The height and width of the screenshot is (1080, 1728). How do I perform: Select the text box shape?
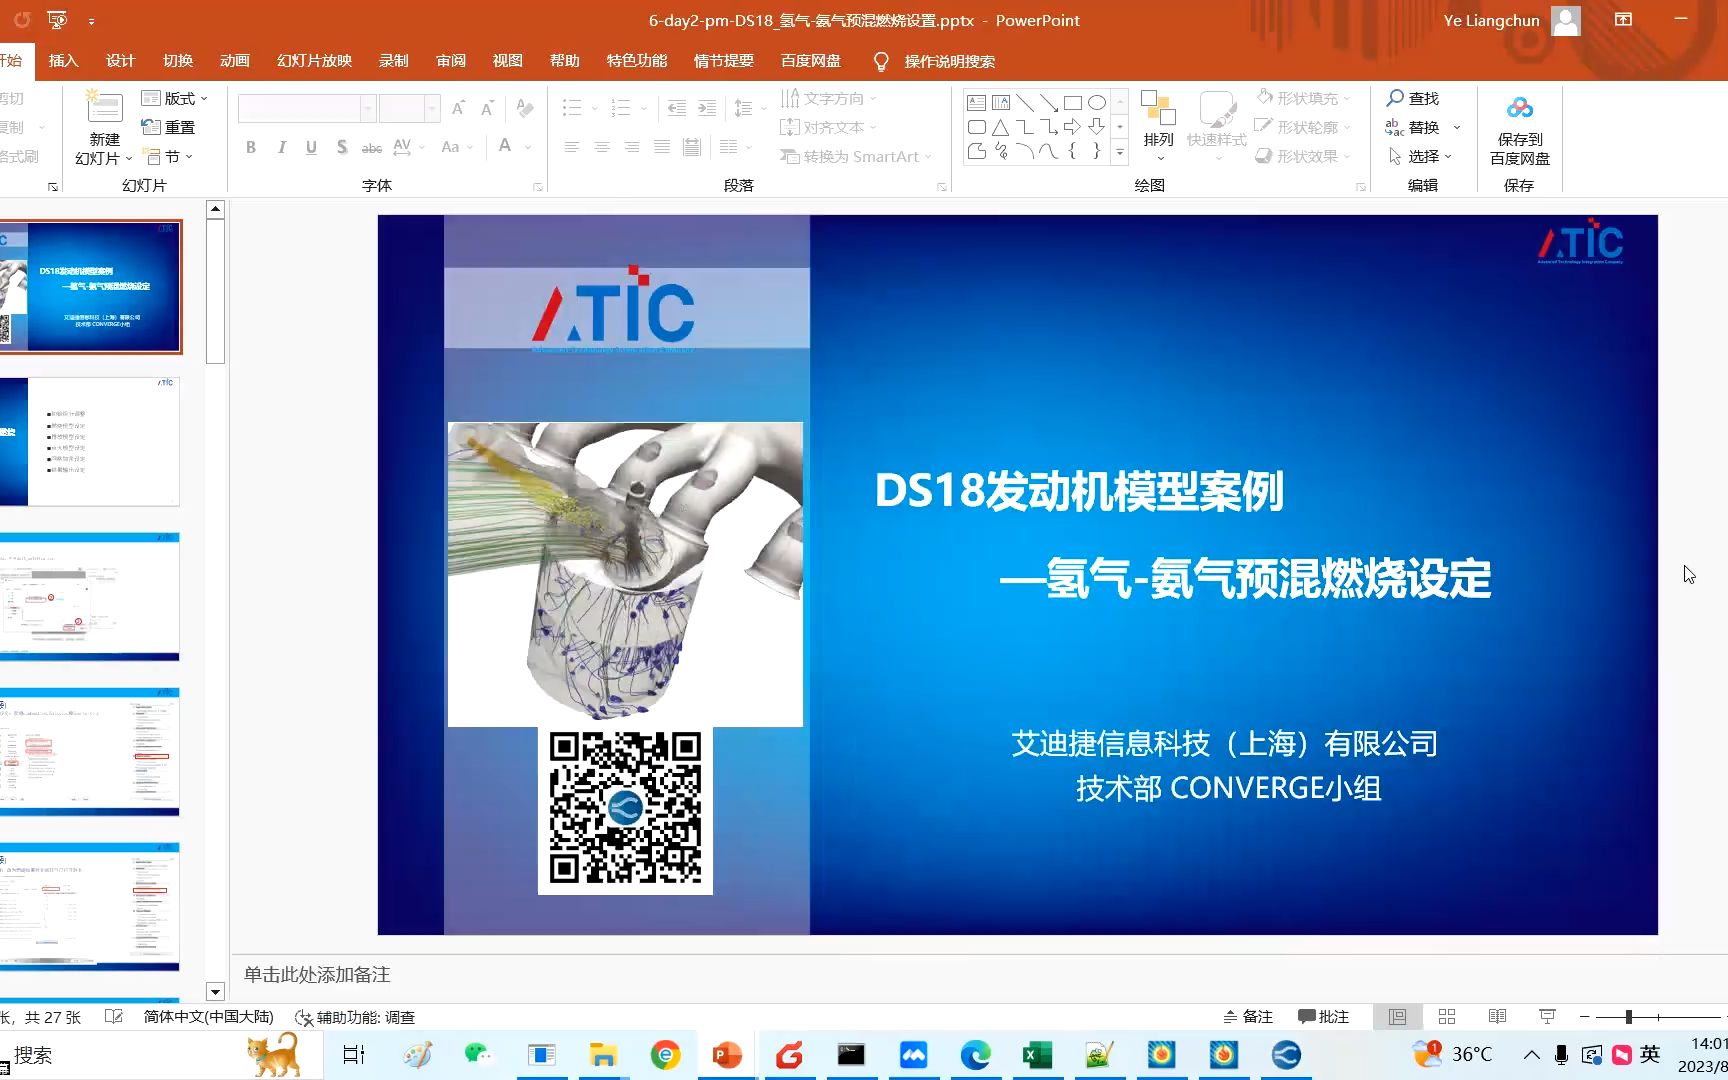(977, 103)
